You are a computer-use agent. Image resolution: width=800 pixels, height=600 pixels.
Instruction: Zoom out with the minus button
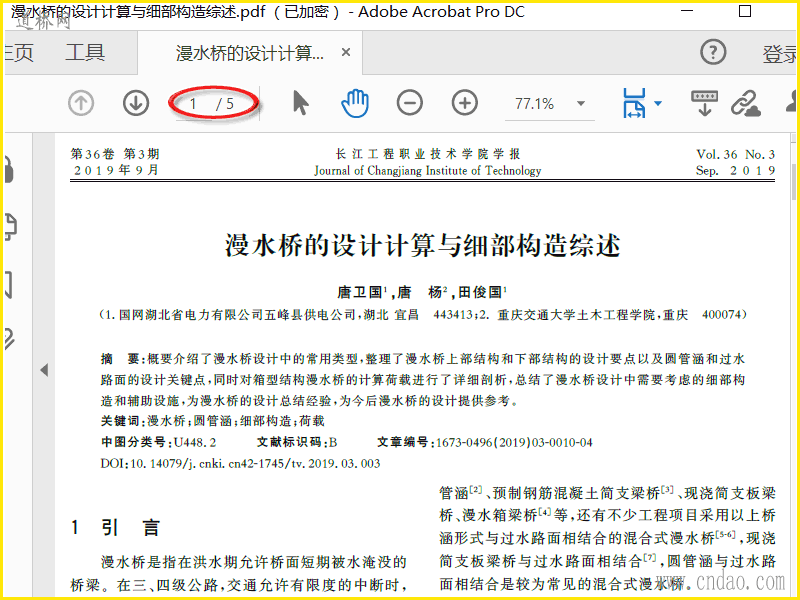[x=410, y=103]
